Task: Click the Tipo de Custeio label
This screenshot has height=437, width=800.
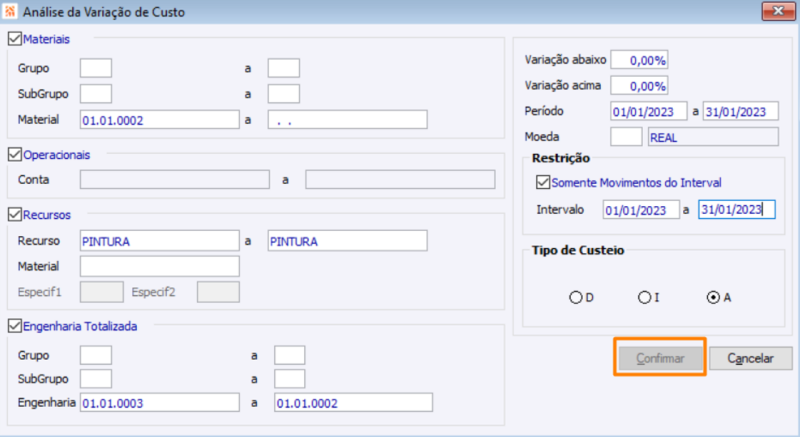Action: [x=578, y=250]
